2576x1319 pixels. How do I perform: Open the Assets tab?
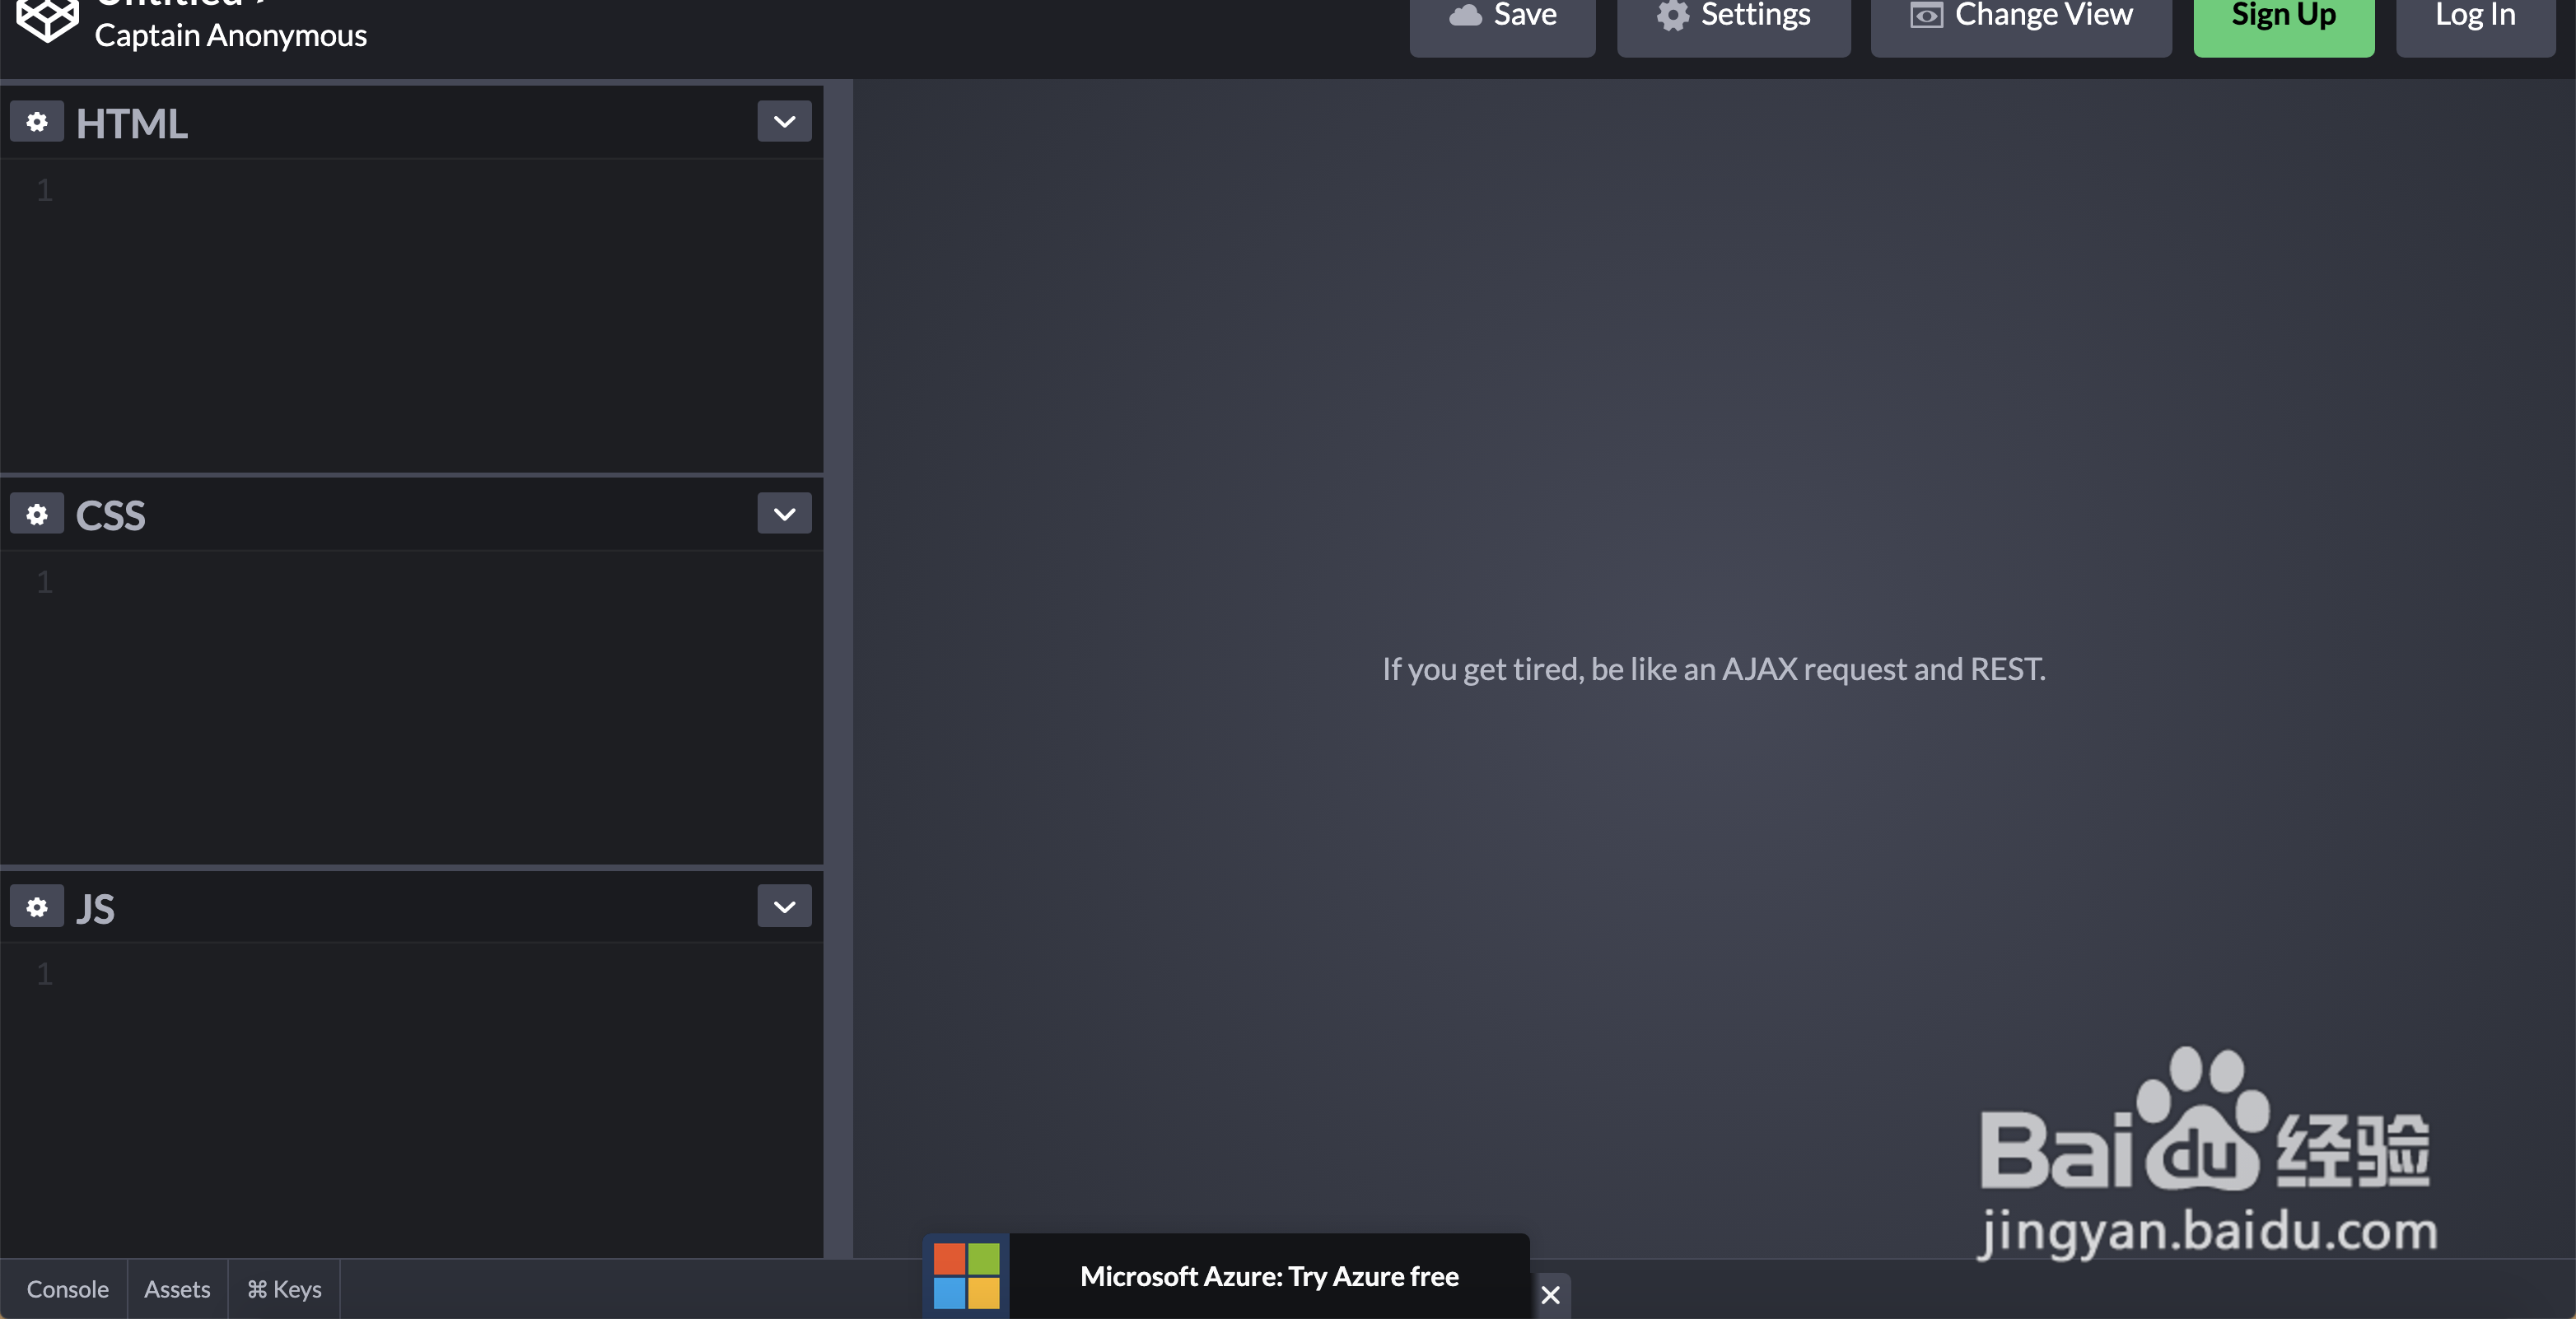(177, 1289)
